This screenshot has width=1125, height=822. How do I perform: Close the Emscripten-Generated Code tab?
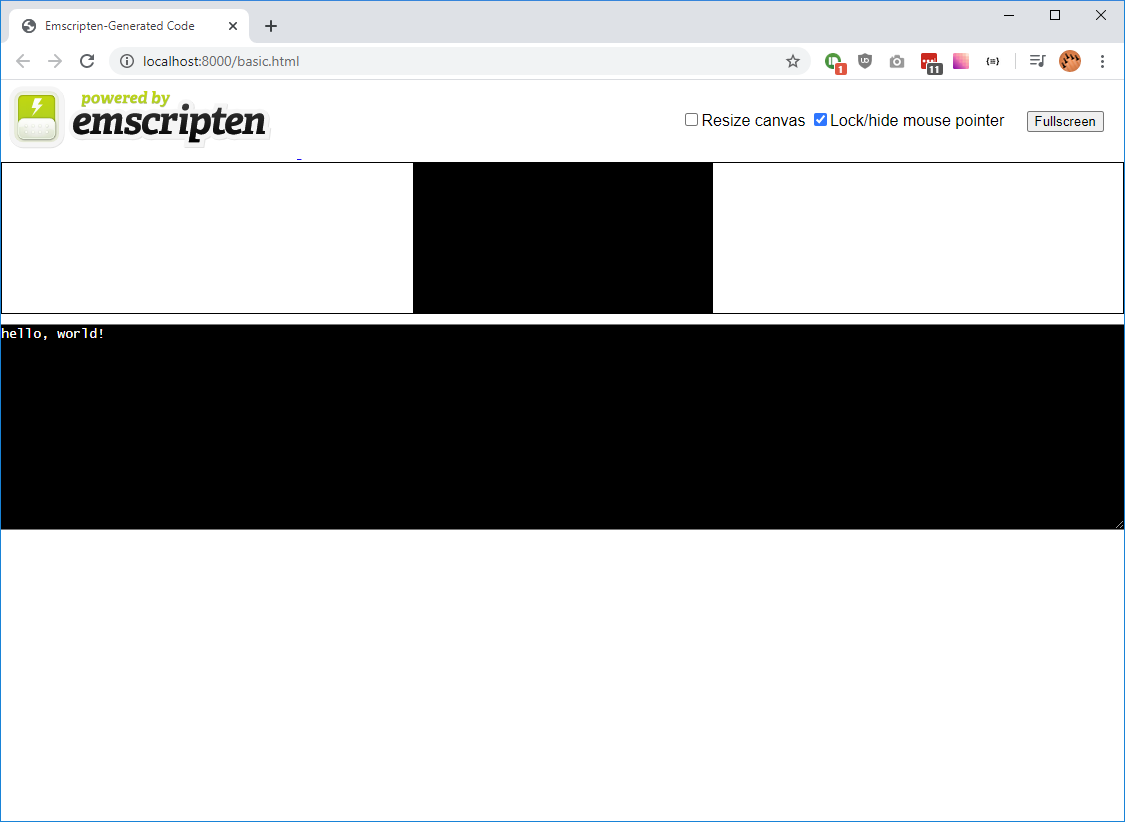pos(232,26)
